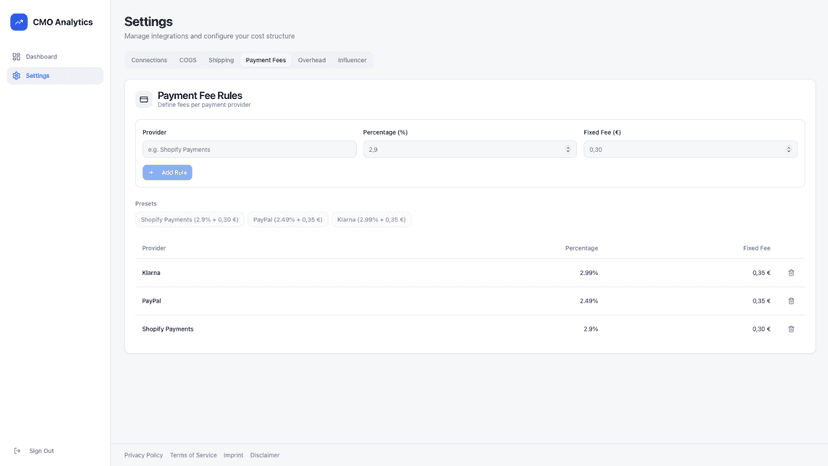The width and height of the screenshot is (828, 466).
Task: Switch to the COGS tab
Action: tap(187, 60)
